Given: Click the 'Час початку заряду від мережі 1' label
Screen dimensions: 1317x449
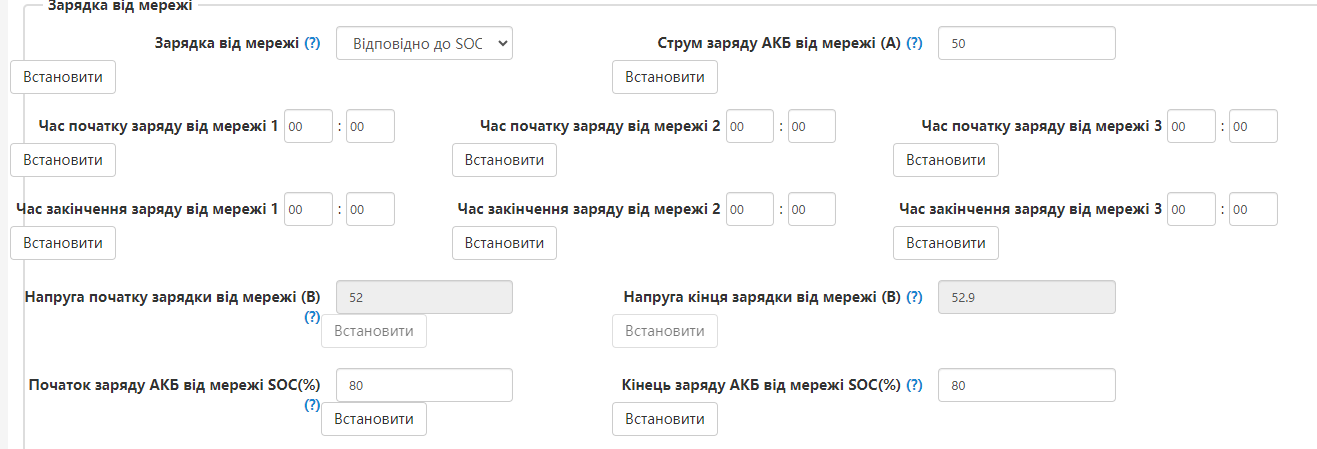Looking at the screenshot, I should coord(158,126).
